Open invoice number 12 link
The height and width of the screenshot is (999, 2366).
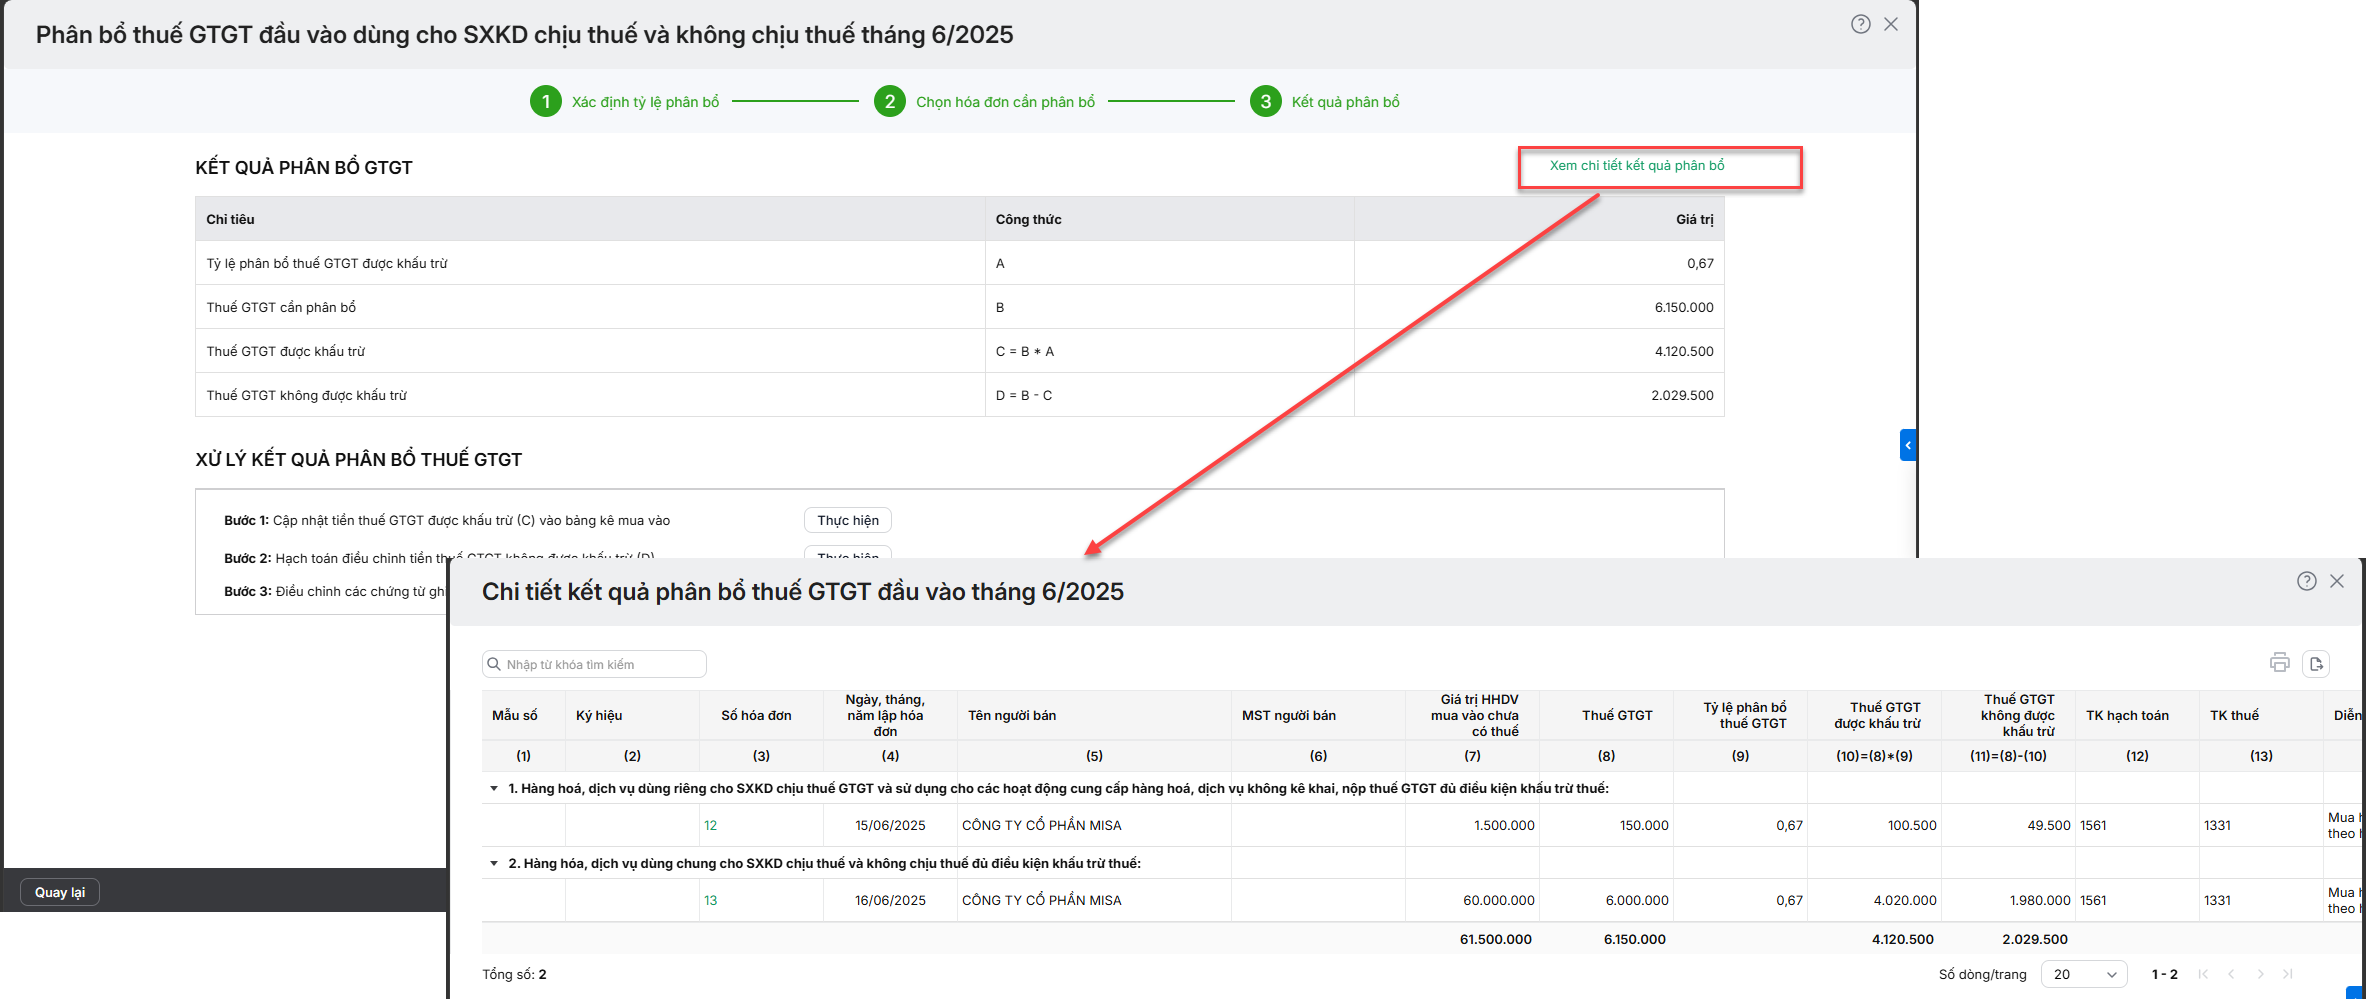[x=710, y=825]
